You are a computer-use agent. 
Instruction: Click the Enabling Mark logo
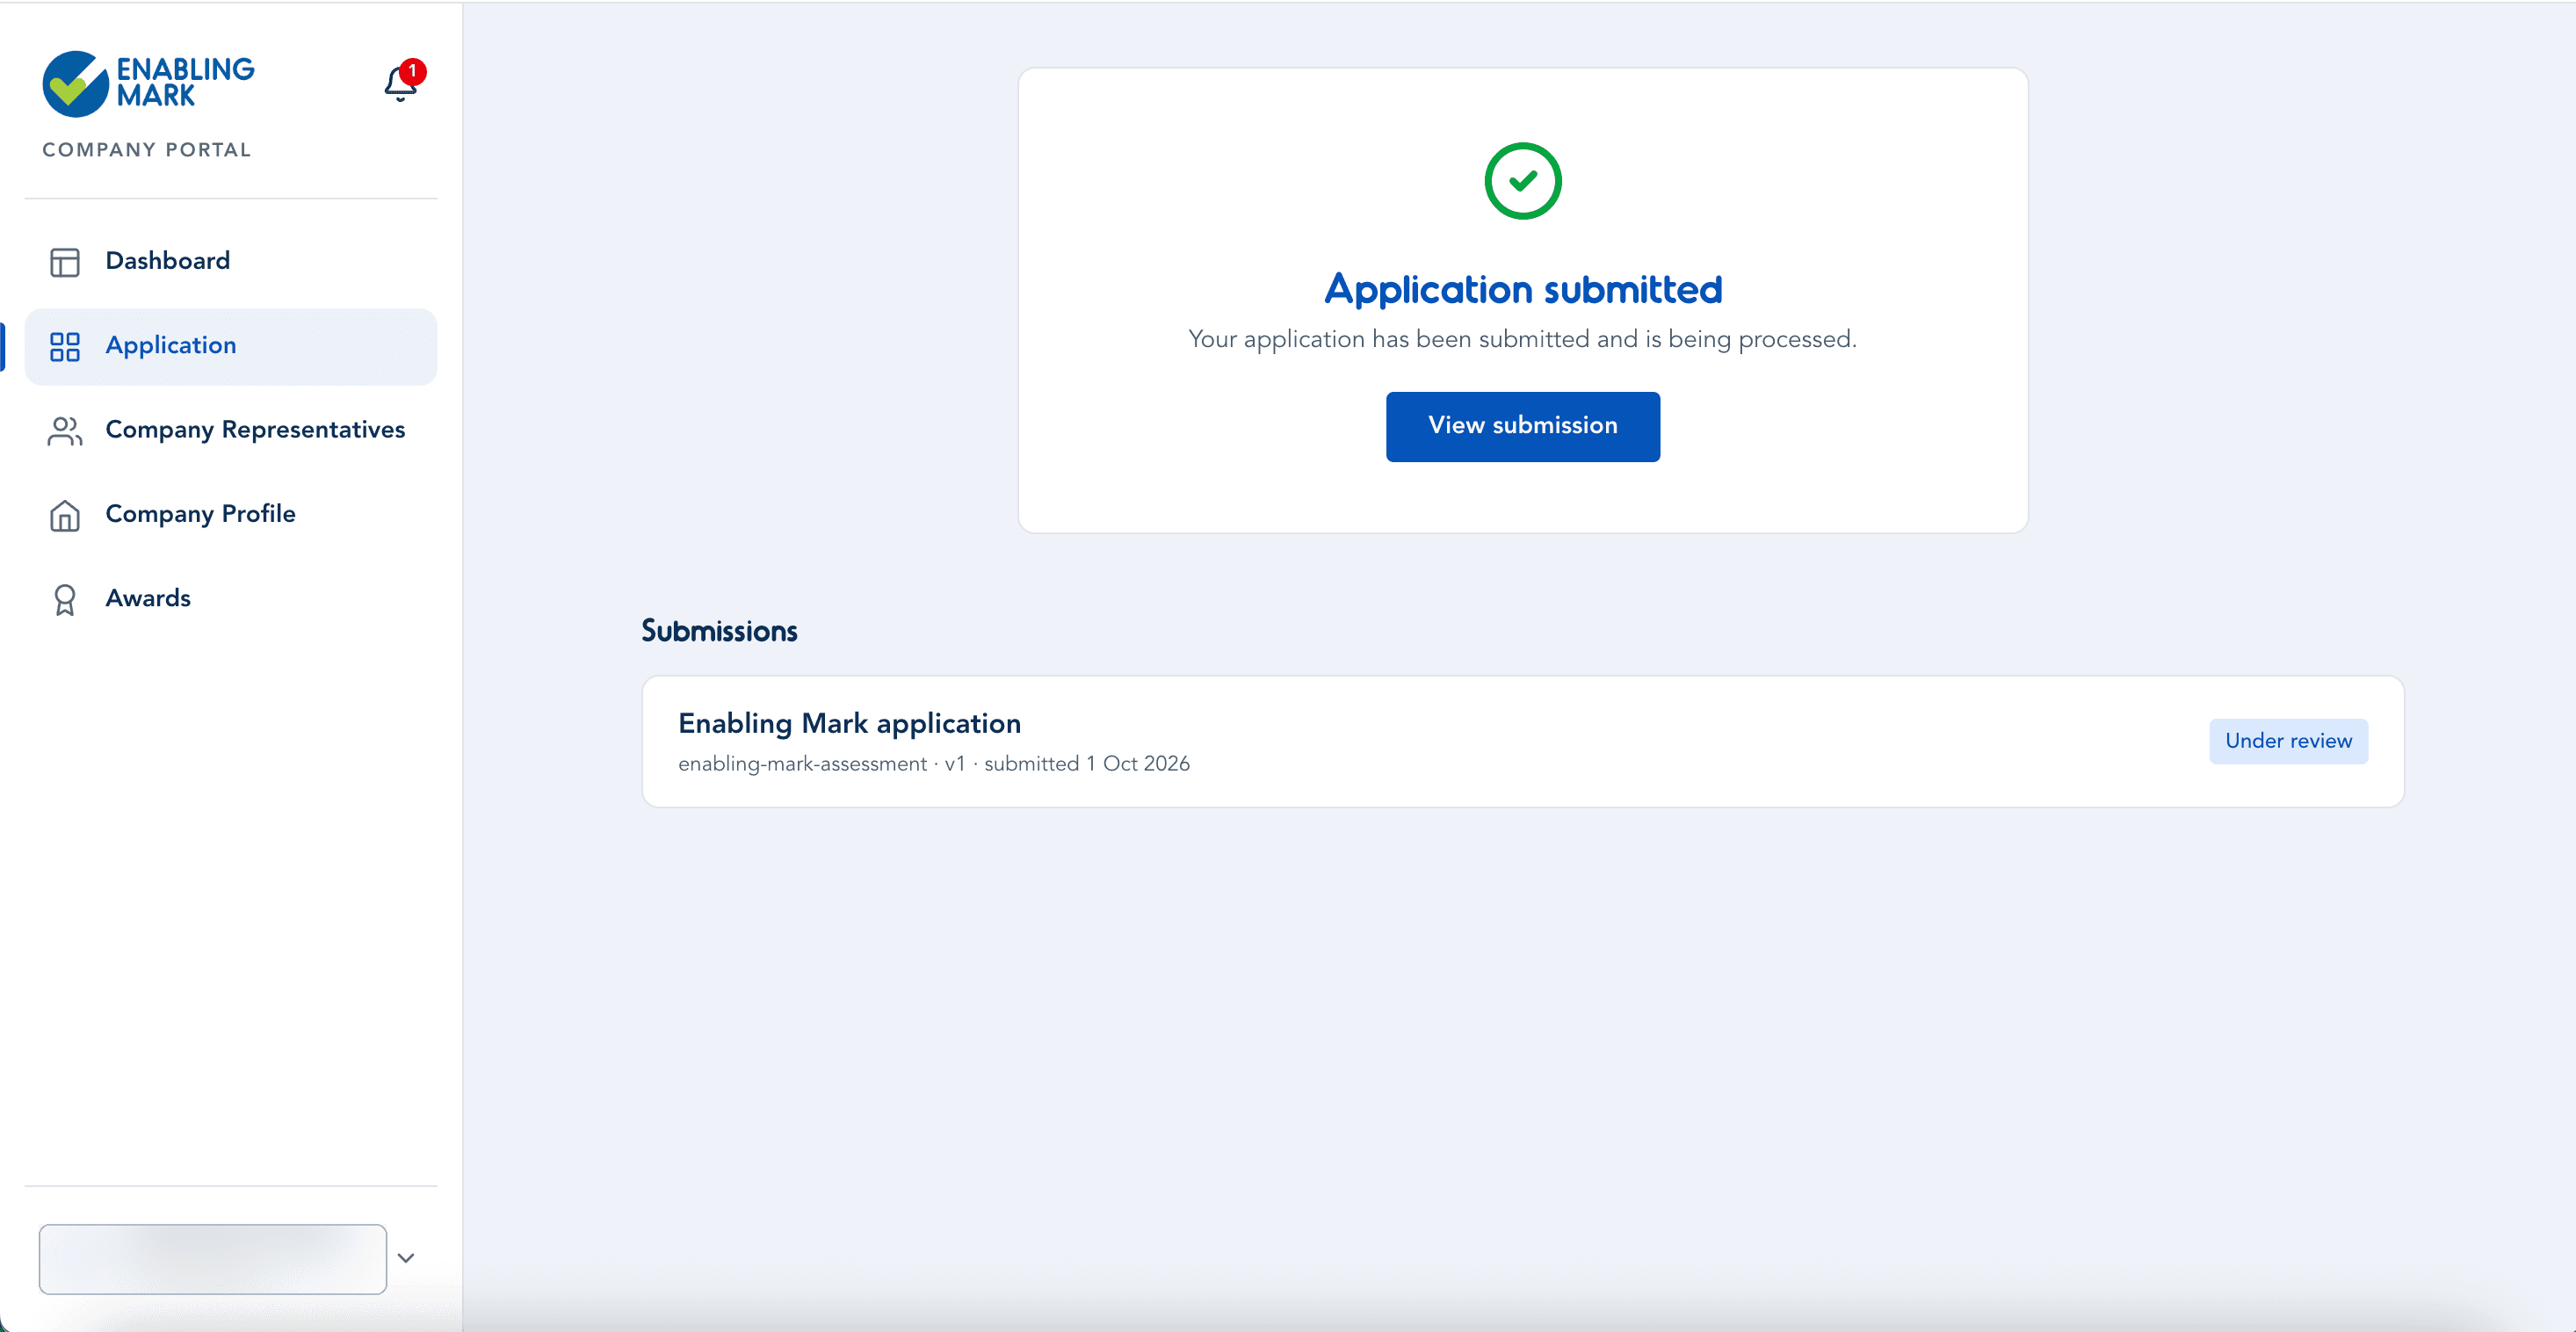[x=148, y=84]
